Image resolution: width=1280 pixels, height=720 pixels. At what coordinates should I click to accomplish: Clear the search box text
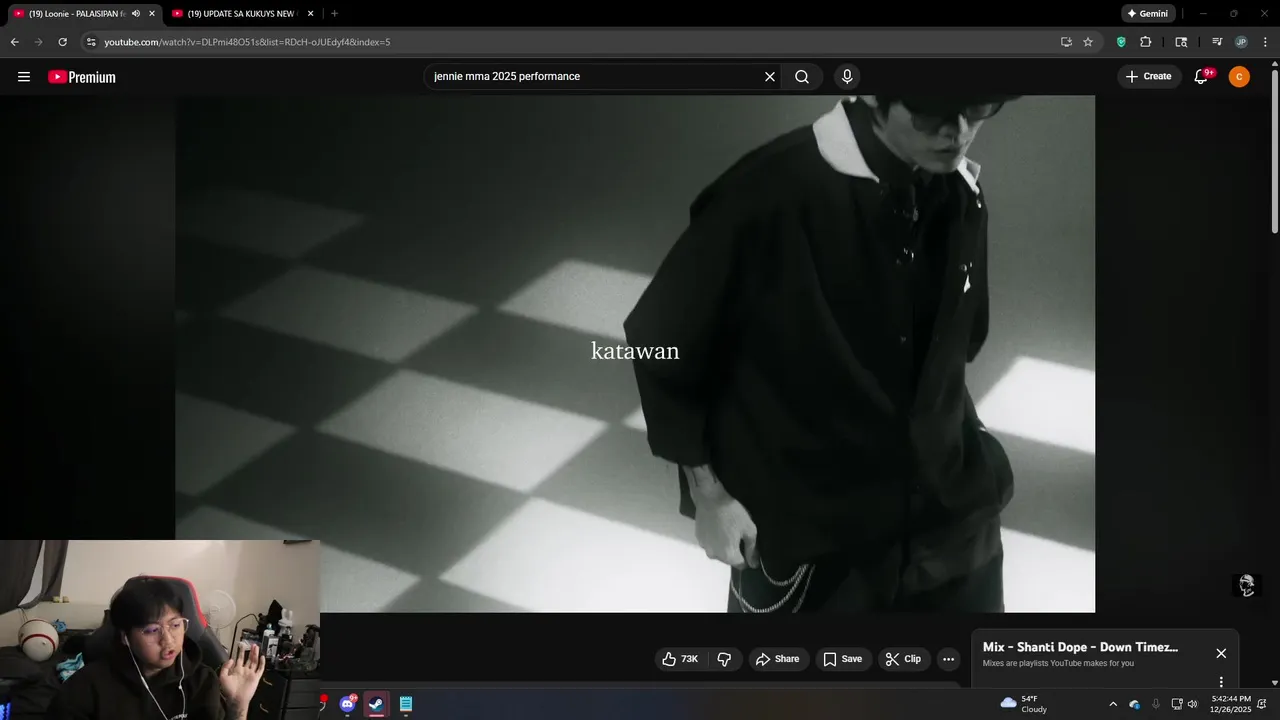770,77
